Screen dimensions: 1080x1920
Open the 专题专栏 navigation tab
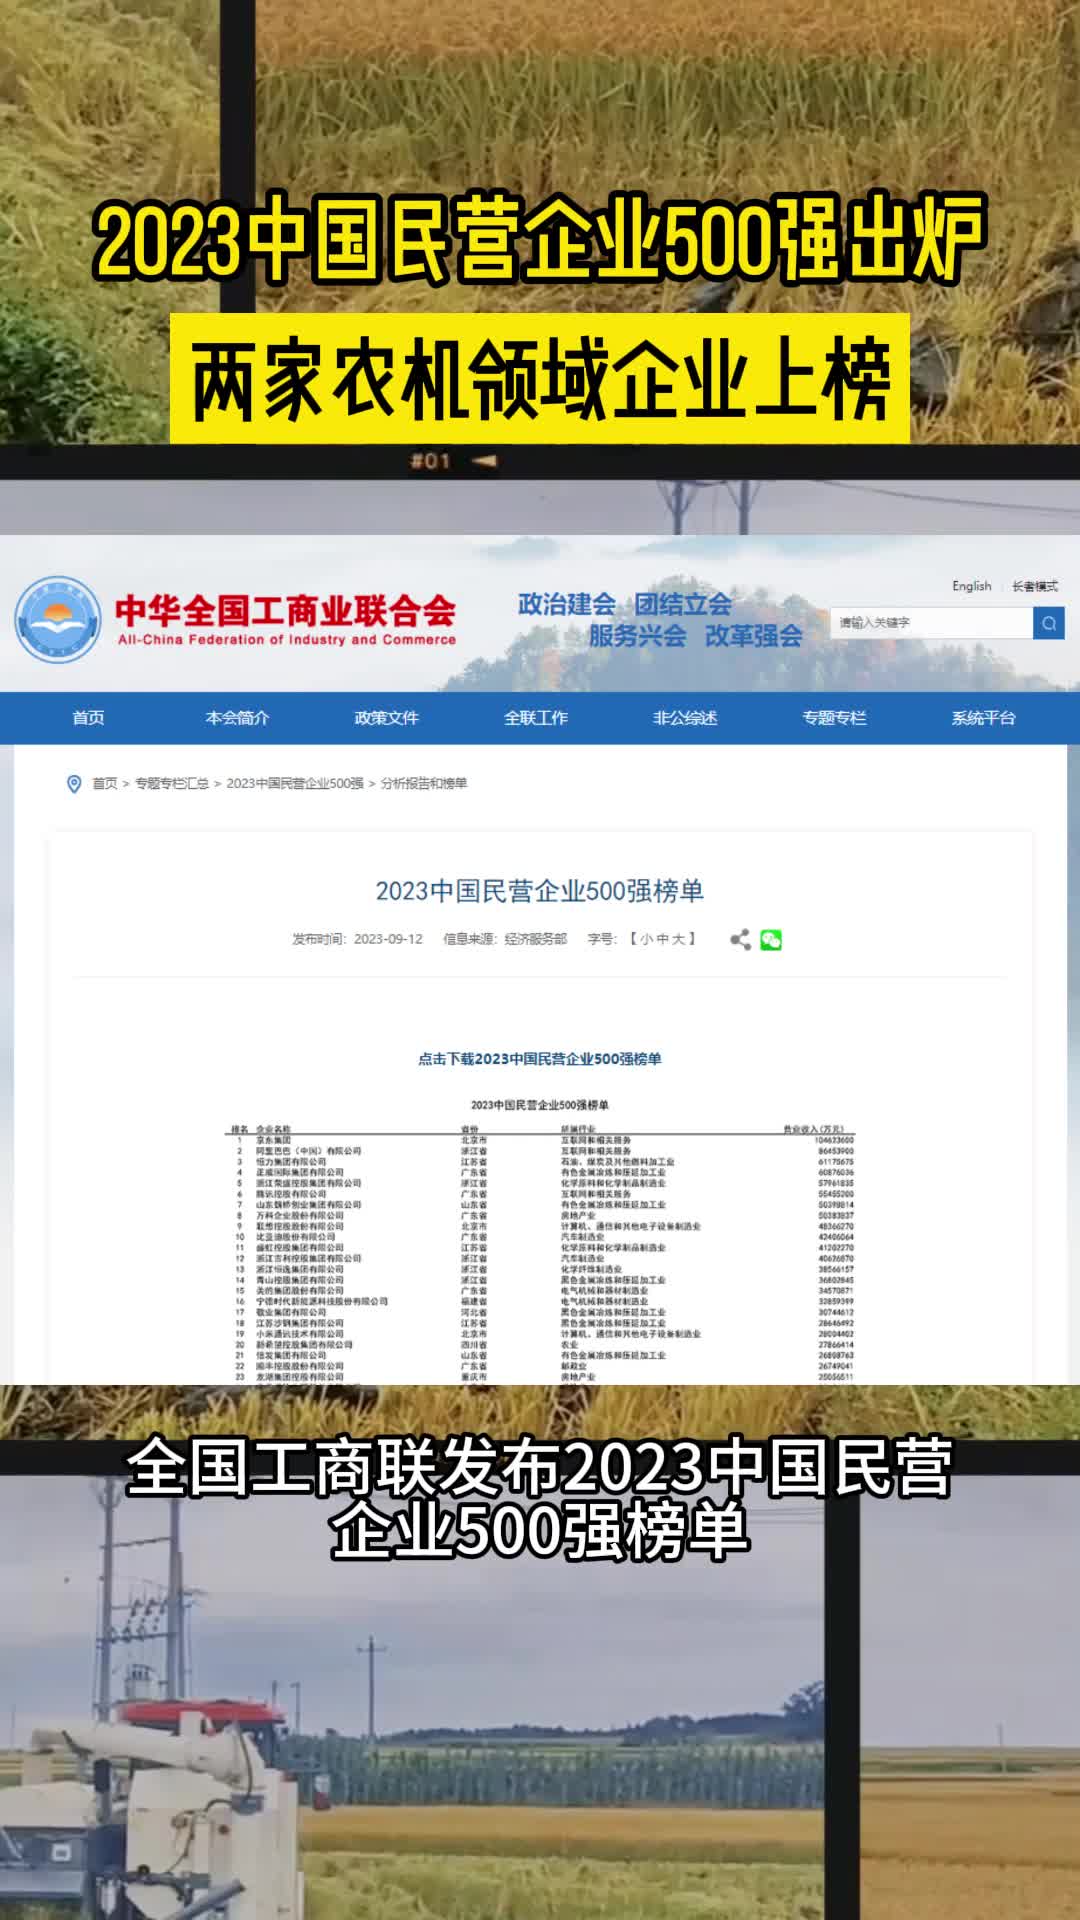pos(834,718)
